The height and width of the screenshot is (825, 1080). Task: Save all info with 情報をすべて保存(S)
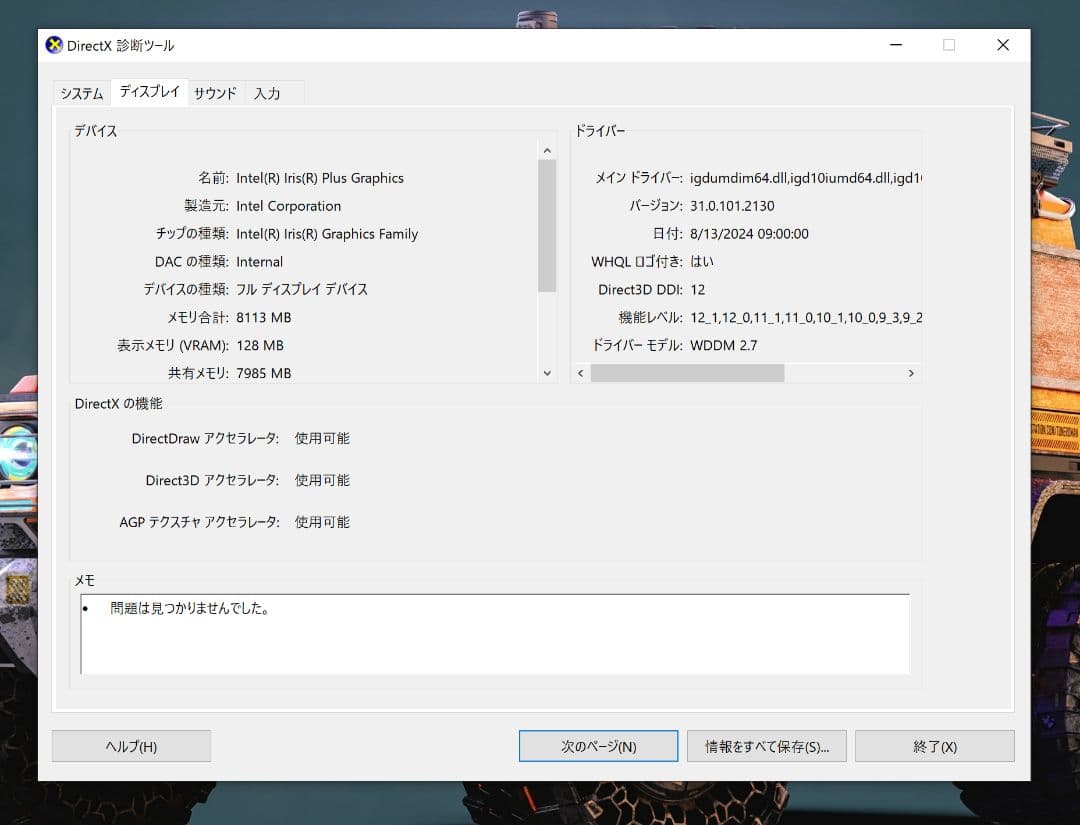pos(766,745)
